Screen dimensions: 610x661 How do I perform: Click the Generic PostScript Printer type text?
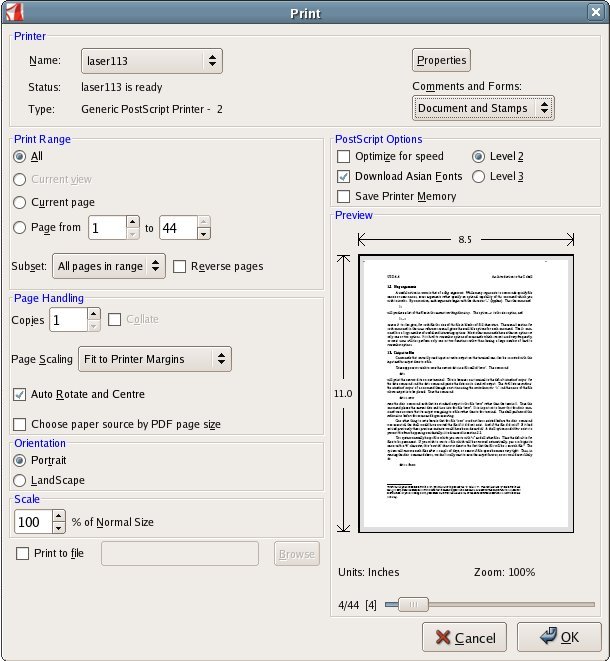coord(152,110)
